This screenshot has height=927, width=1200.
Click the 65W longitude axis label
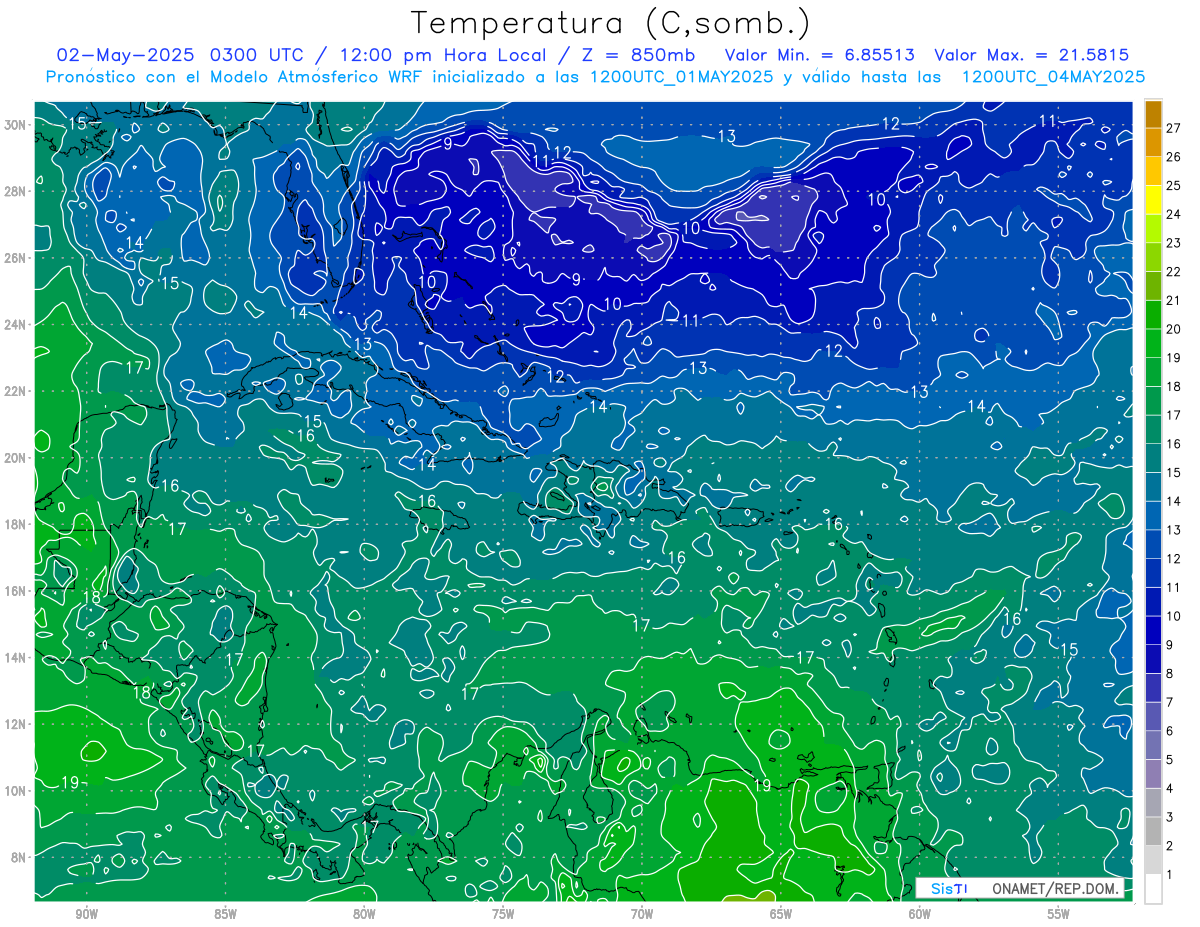click(781, 914)
